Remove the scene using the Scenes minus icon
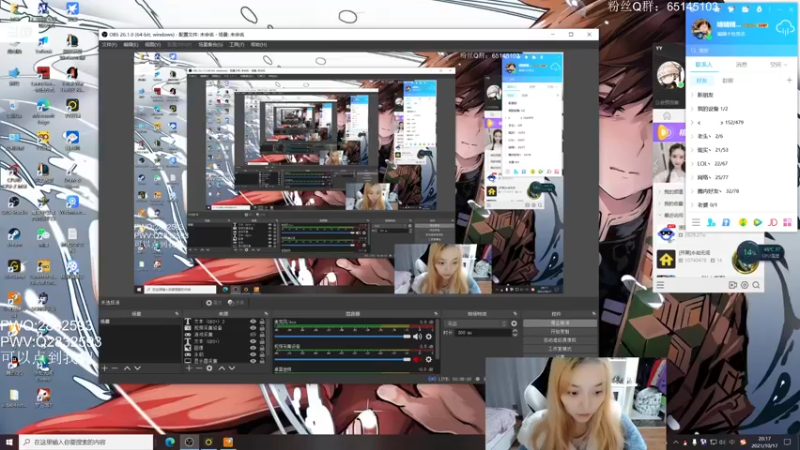The image size is (800, 450). coord(115,368)
